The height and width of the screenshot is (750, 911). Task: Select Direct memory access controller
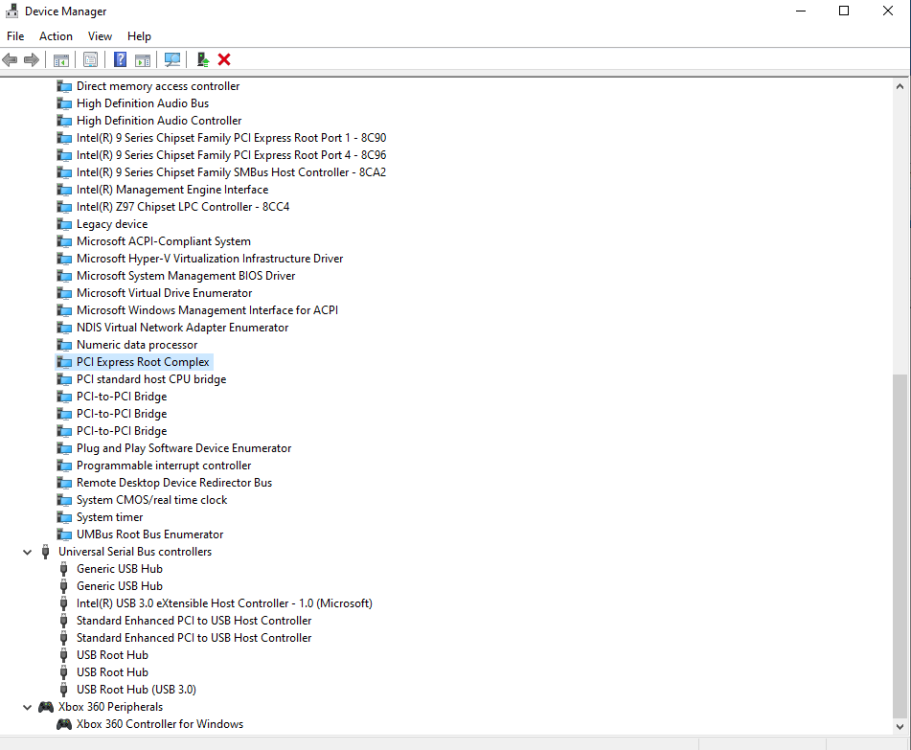158,86
